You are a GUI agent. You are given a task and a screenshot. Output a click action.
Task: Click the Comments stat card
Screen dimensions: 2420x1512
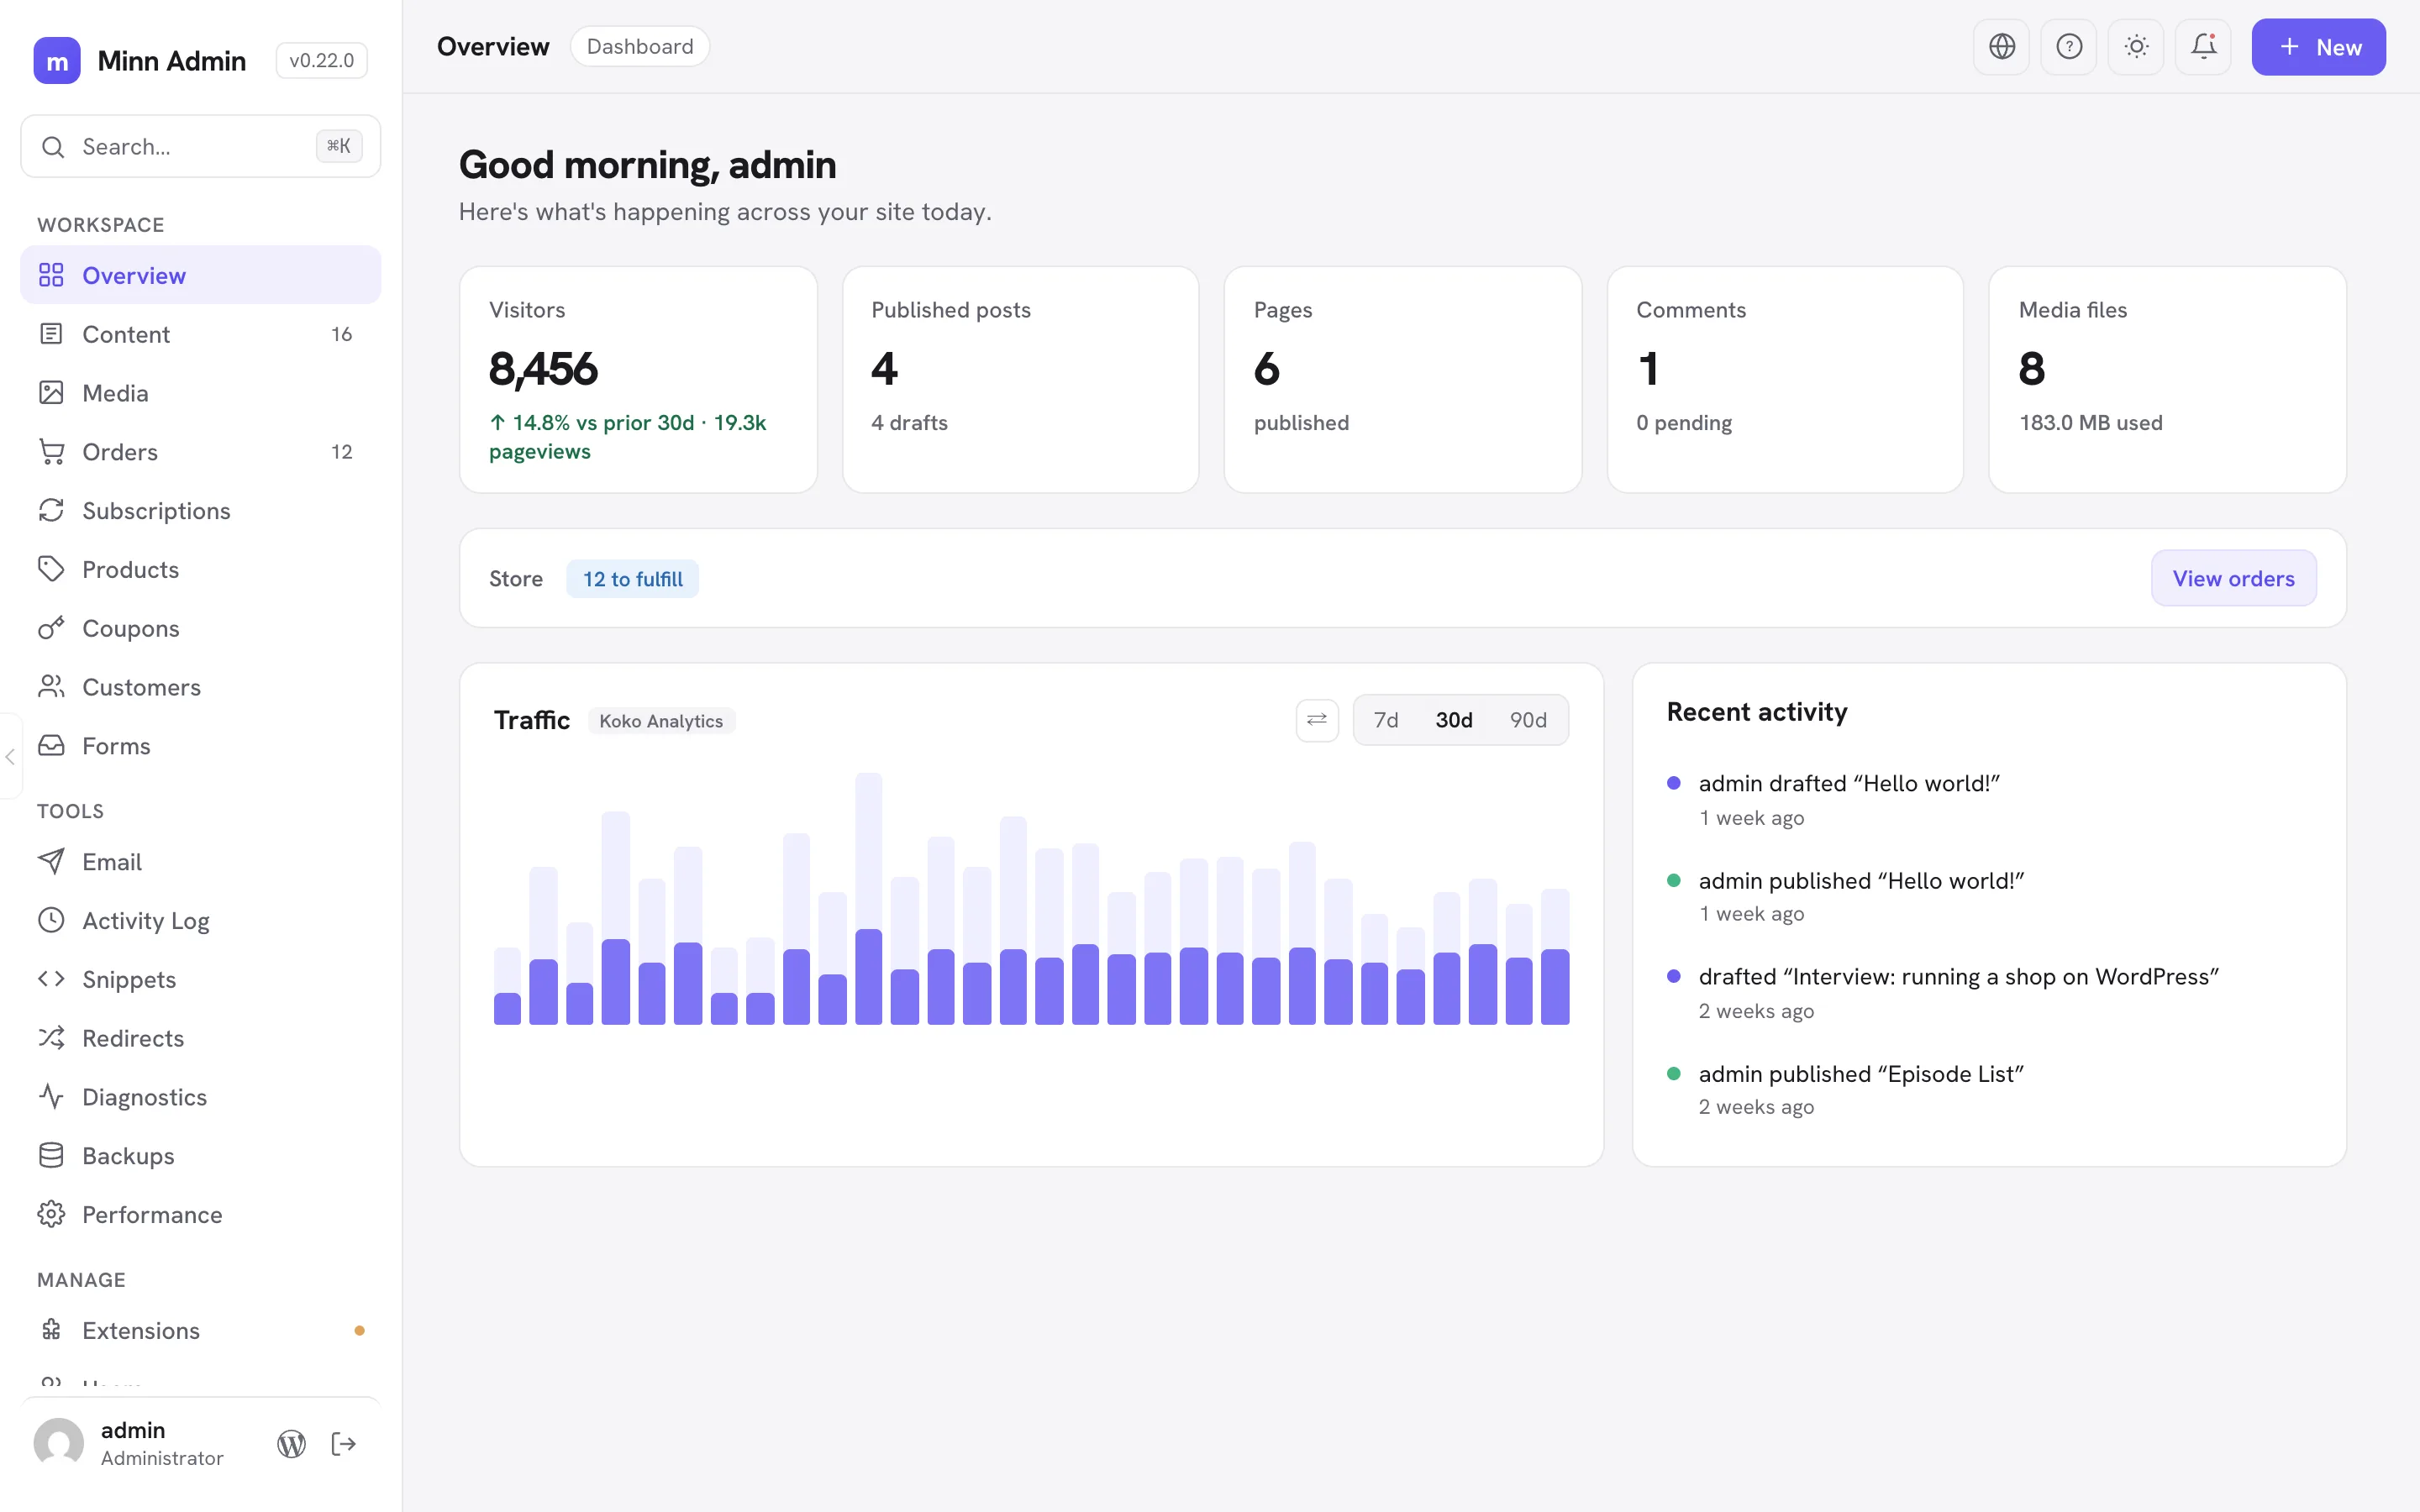point(1785,380)
